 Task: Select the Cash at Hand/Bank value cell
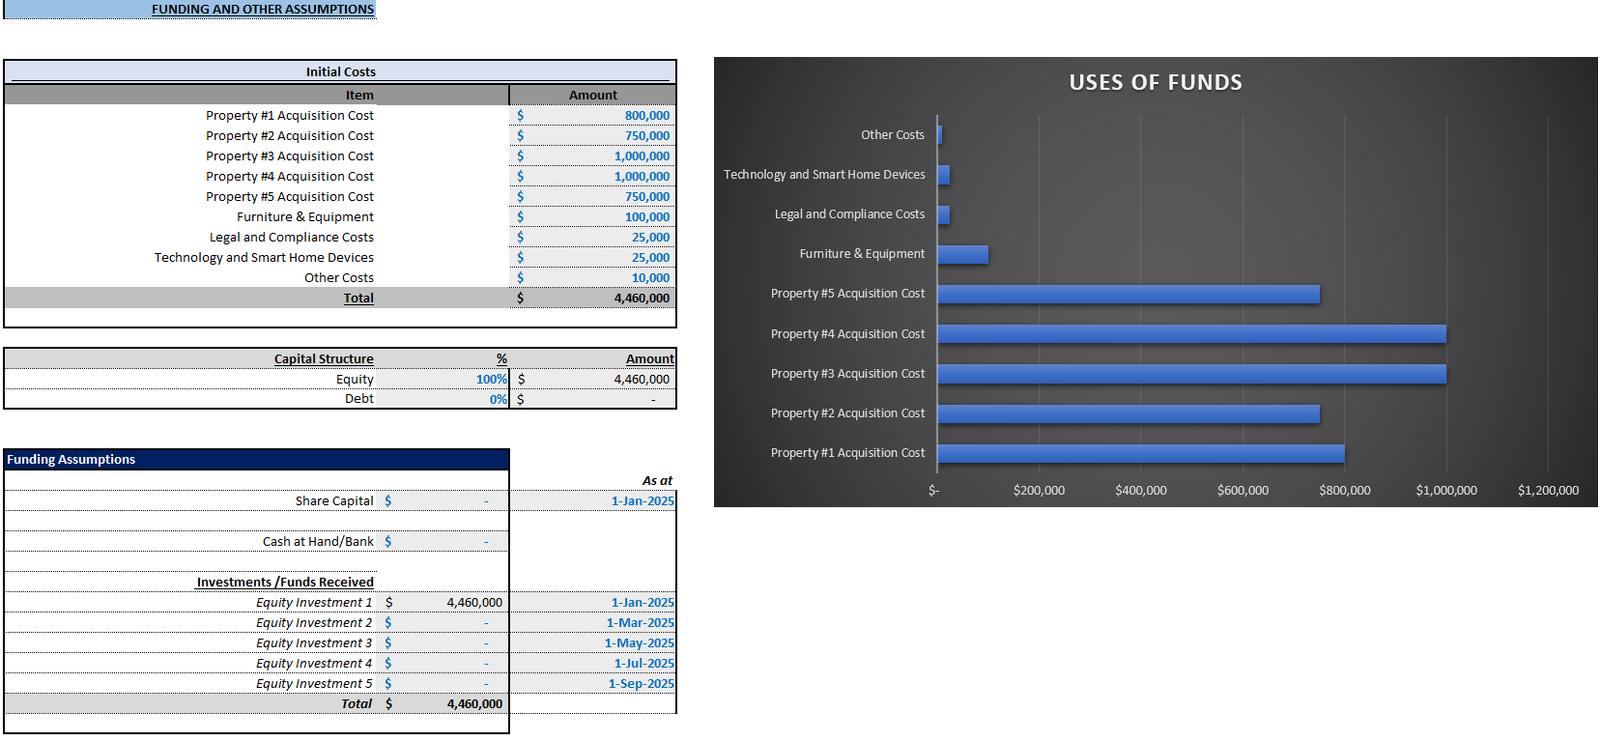coord(442,541)
